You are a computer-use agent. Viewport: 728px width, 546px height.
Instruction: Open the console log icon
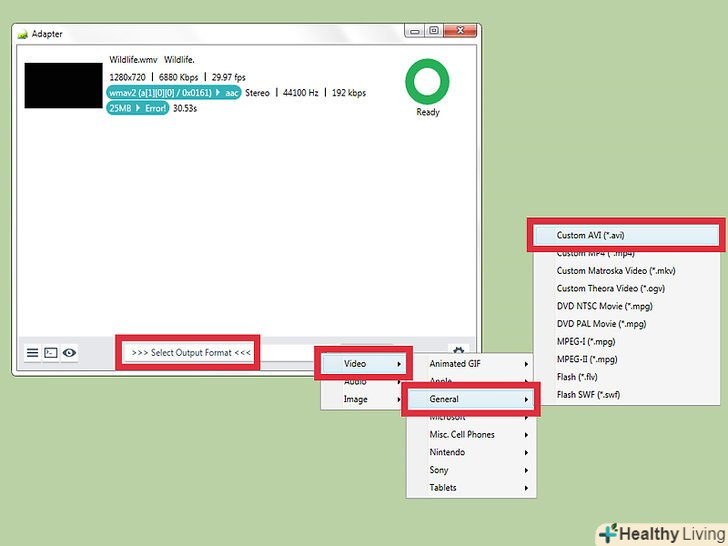(51, 353)
